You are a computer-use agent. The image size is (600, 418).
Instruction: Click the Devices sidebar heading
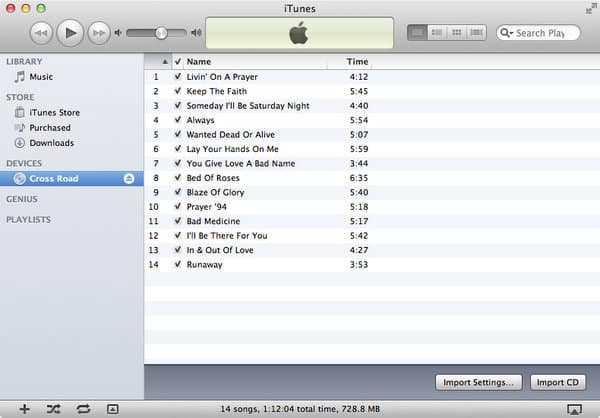[24, 163]
